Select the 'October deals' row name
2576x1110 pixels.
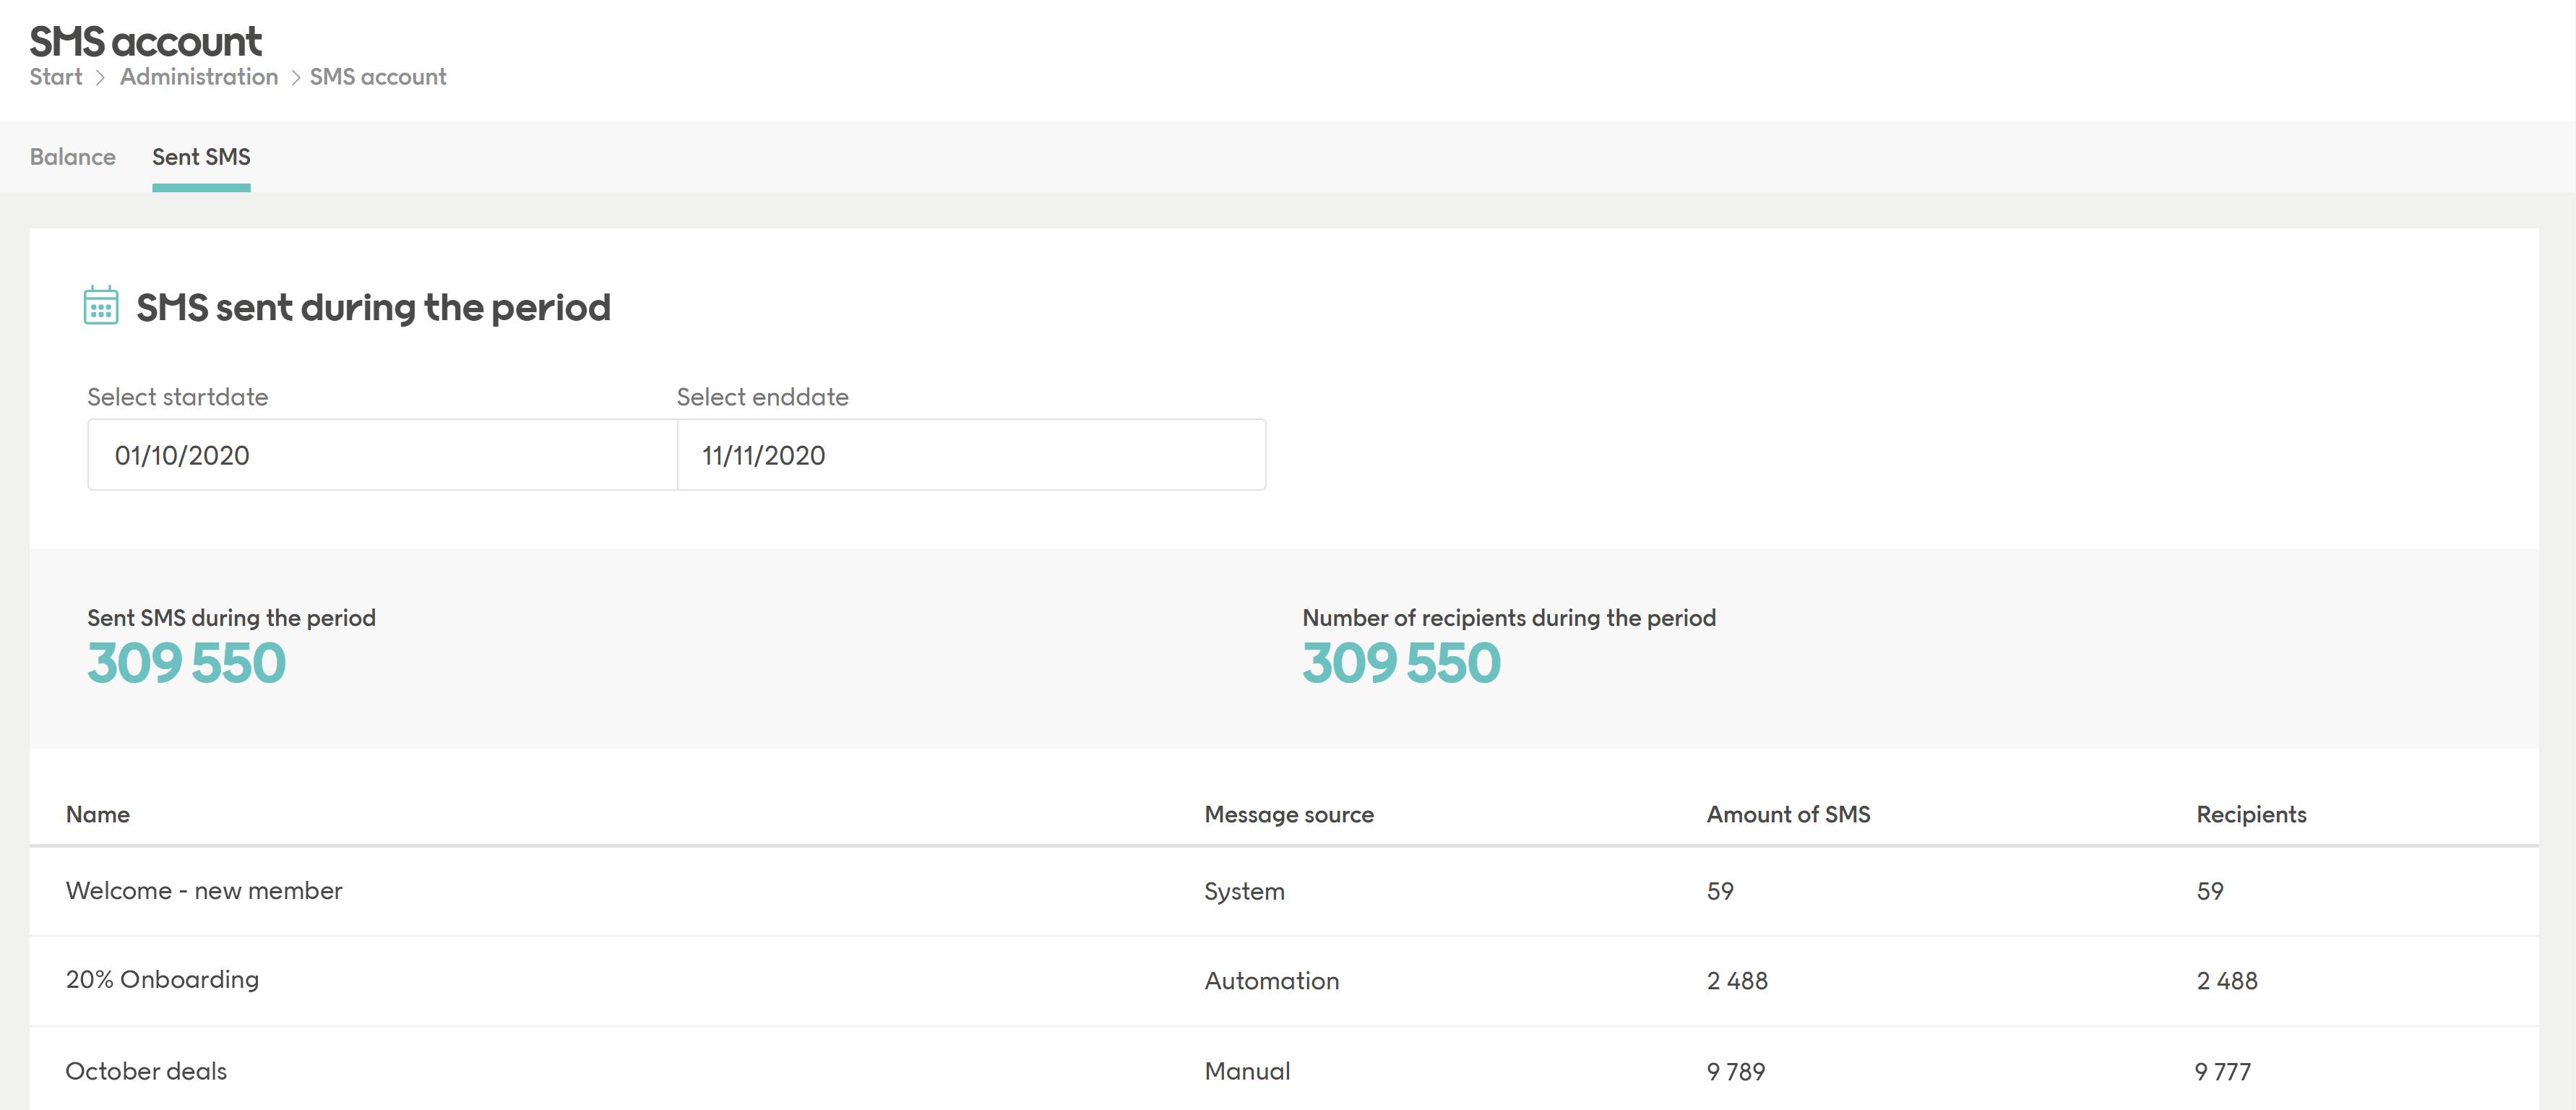tap(146, 1071)
